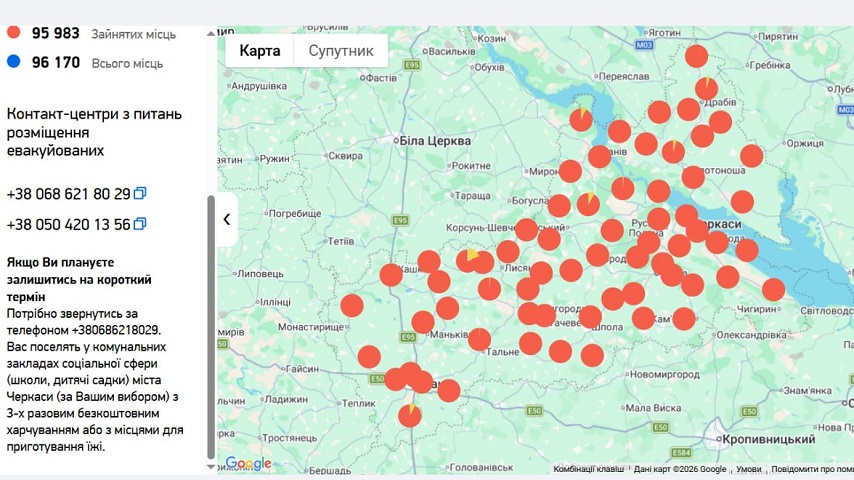
Task: Click the blue Всього місць legend dot
Action: (14, 62)
